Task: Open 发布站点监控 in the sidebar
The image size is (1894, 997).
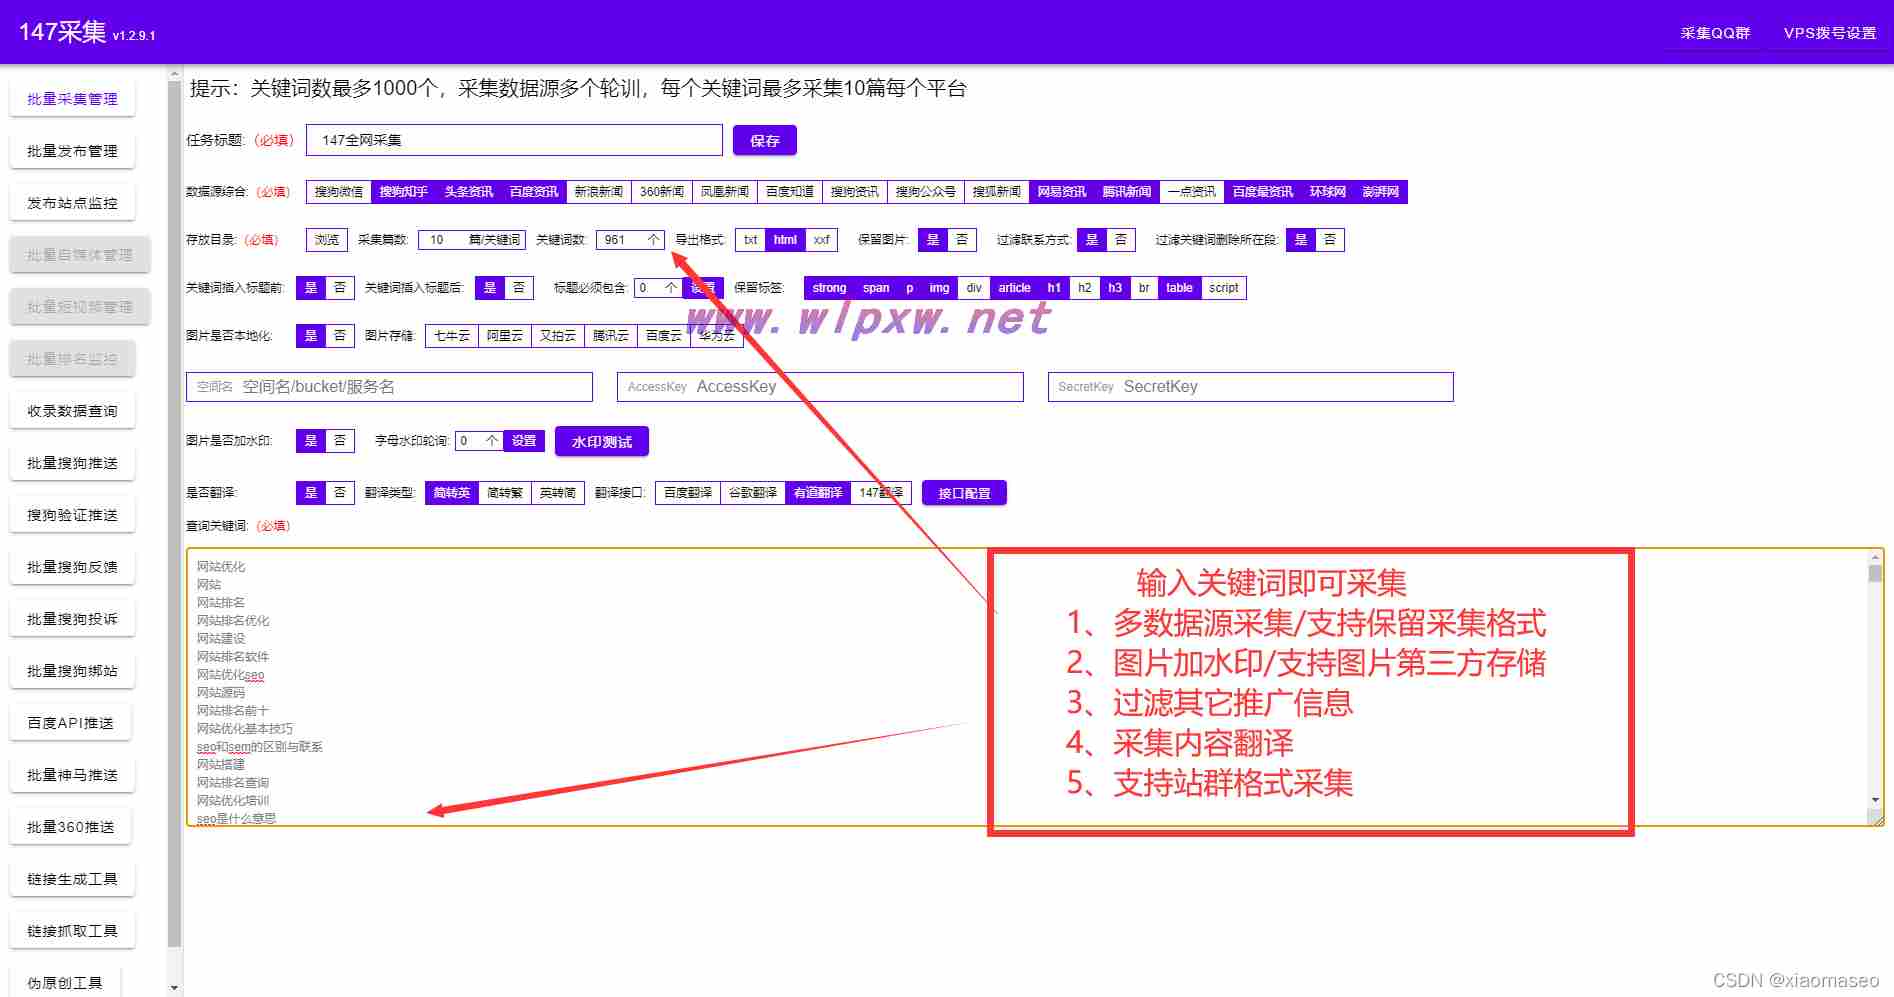Action: [x=72, y=203]
